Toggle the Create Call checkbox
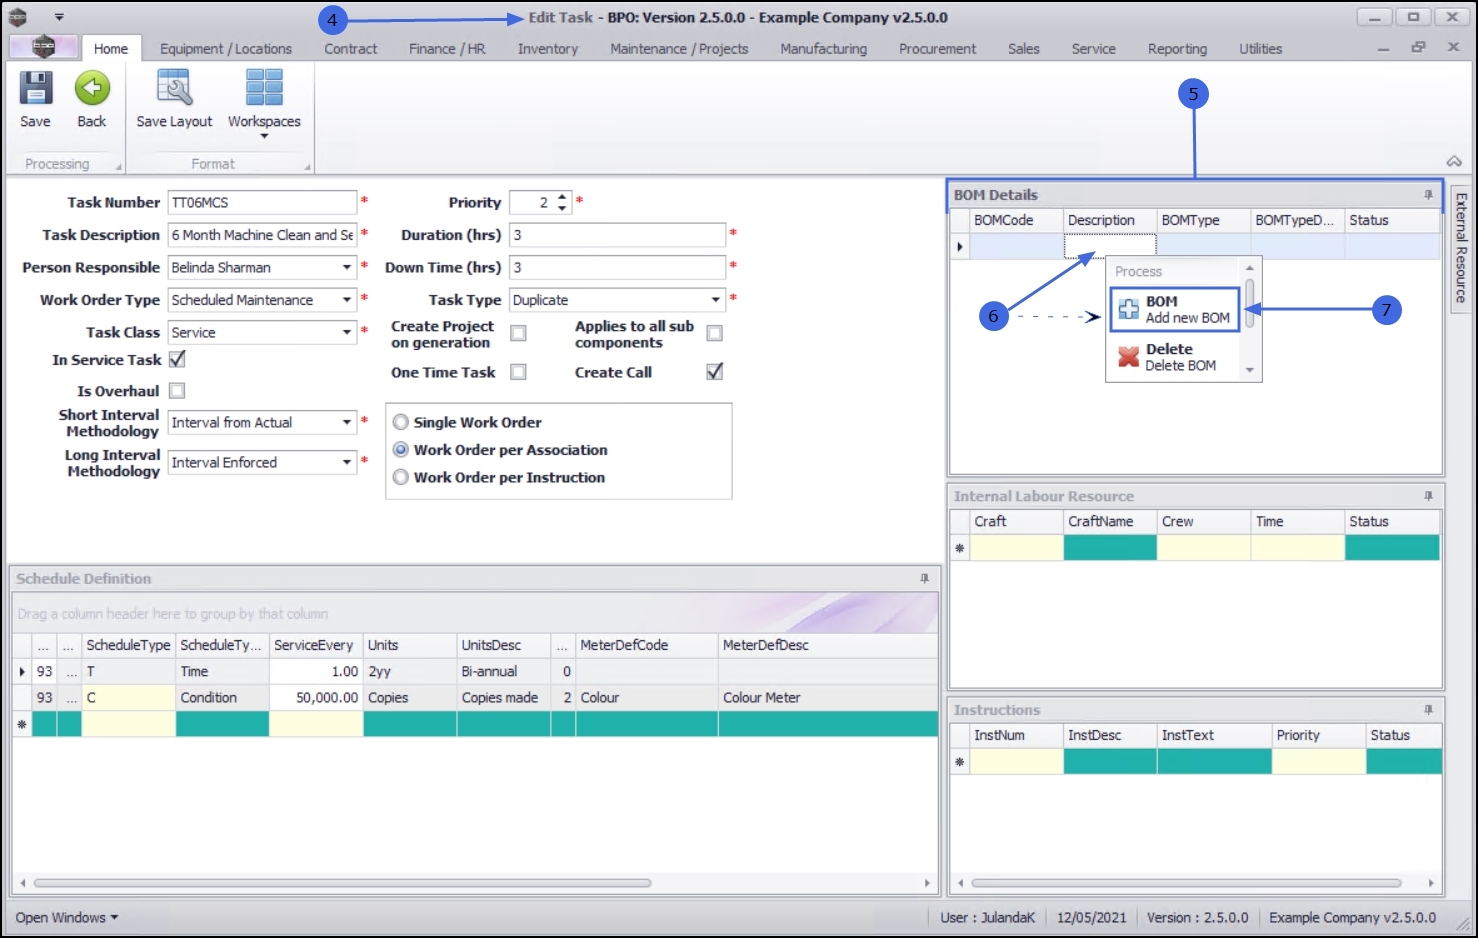This screenshot has height=938, width=1478. click(x=714, y=372)
